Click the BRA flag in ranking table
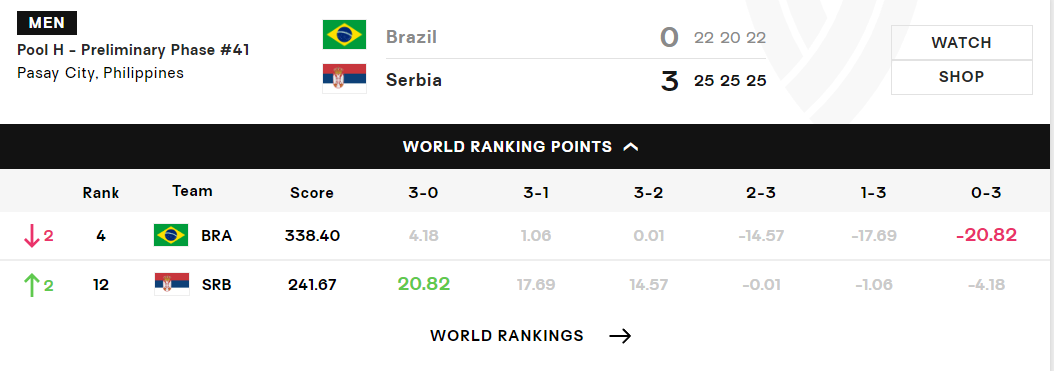 click(171, 235)
